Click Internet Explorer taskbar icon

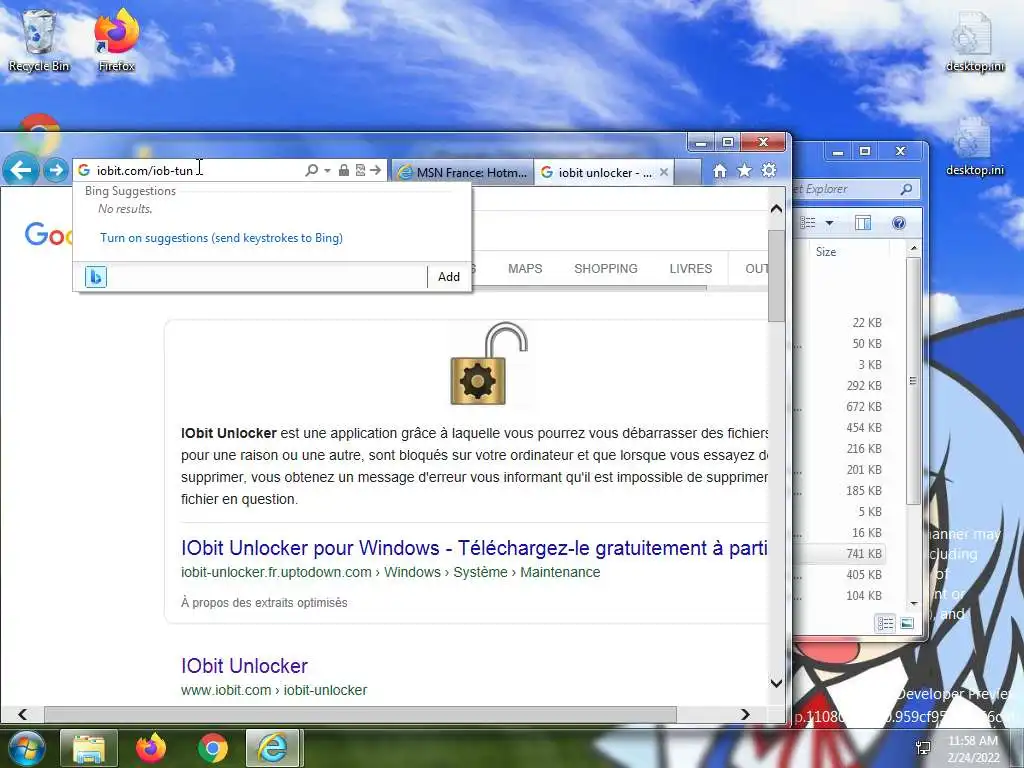(272, 748)
